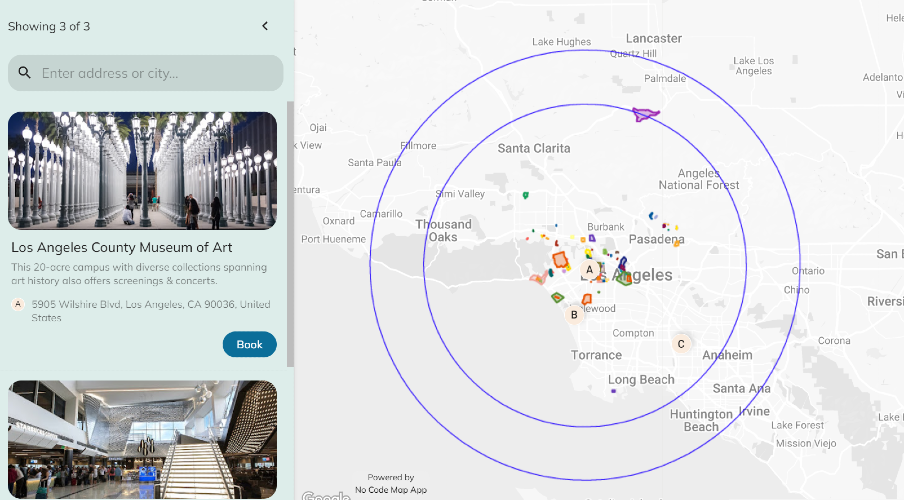Click the pink shape on the coast
Screen dimensions: 904x500
(539, 278)
